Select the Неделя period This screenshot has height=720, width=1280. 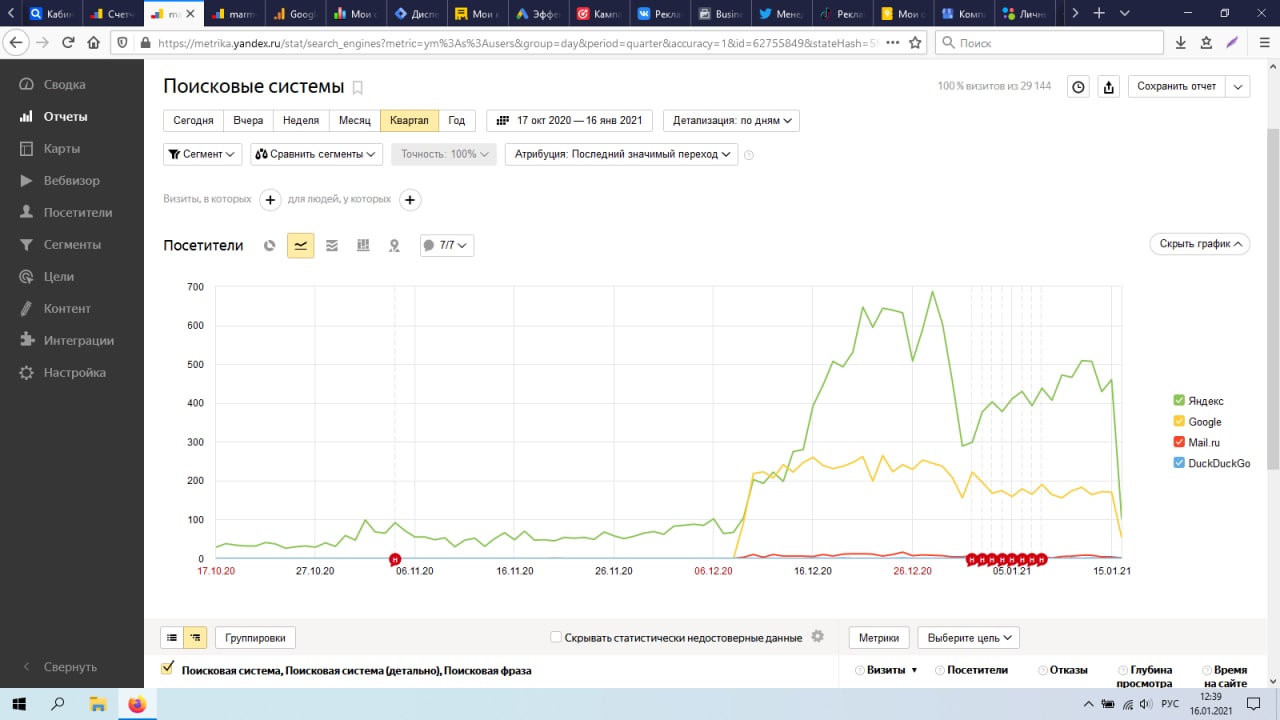[301, 120]
